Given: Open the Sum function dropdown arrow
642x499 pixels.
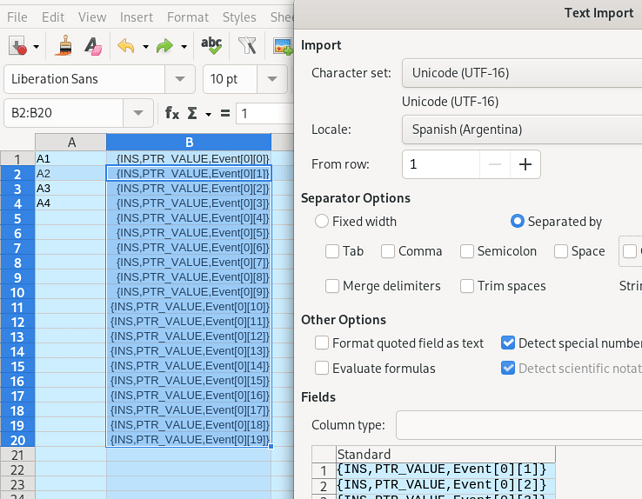Looking at the screenshot, I should click(x=208, y=114).
